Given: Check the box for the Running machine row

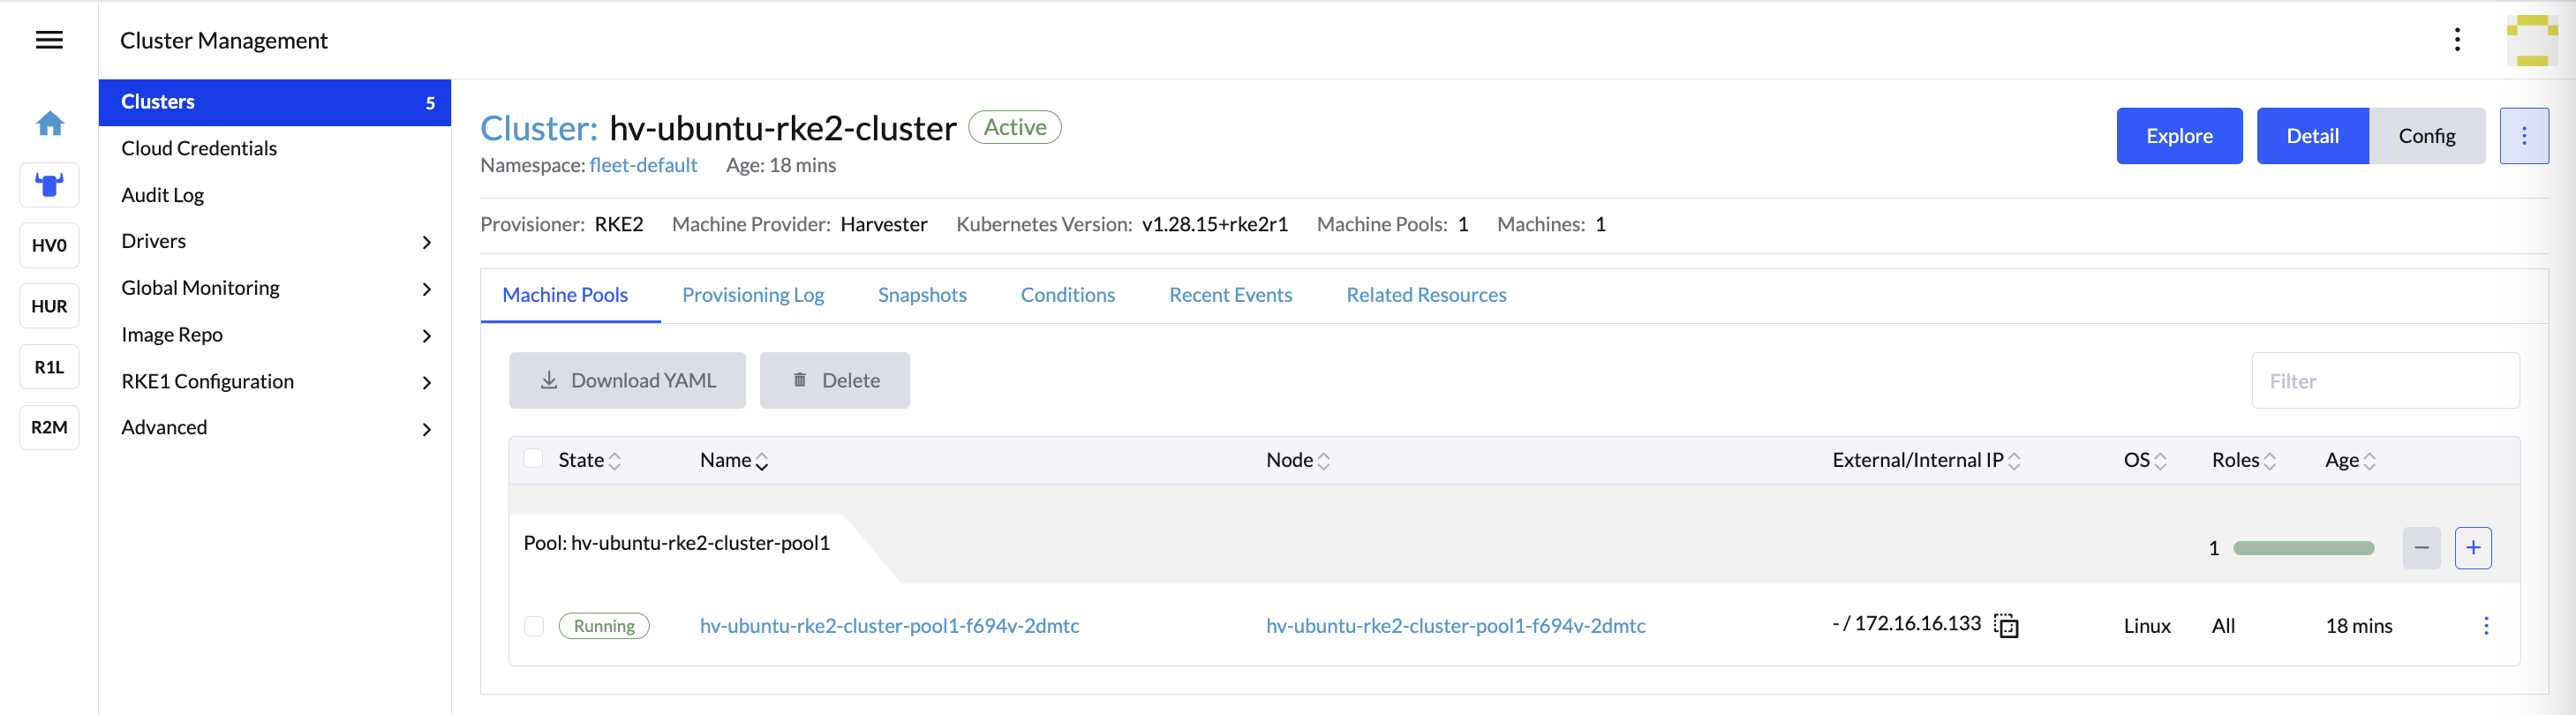Looking at the screenshot, I should (534, 626).
